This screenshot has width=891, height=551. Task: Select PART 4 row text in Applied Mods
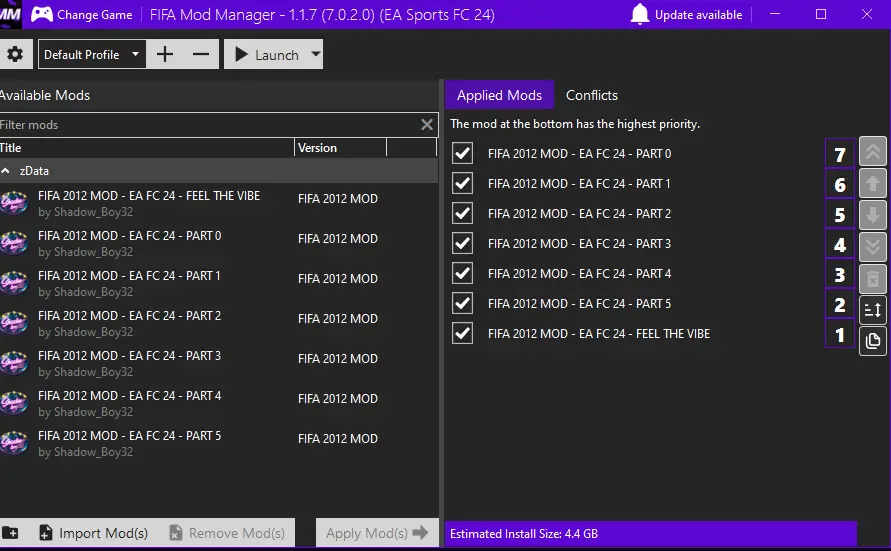[579, 274]
